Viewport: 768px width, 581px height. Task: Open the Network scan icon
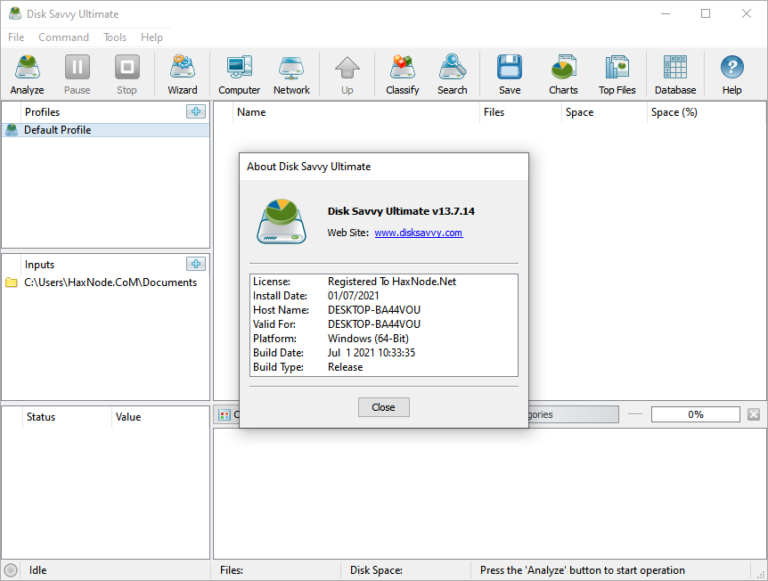point(291,74)
